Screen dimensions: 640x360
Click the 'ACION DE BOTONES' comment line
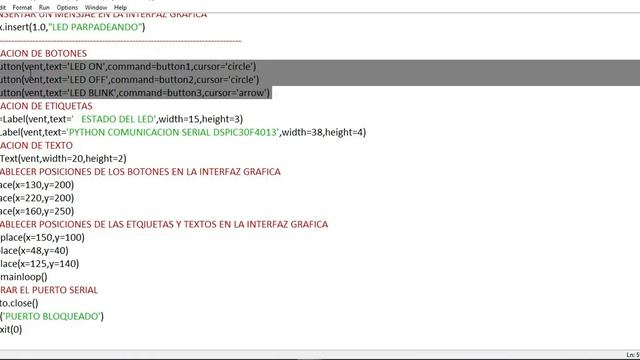(43, 53)
